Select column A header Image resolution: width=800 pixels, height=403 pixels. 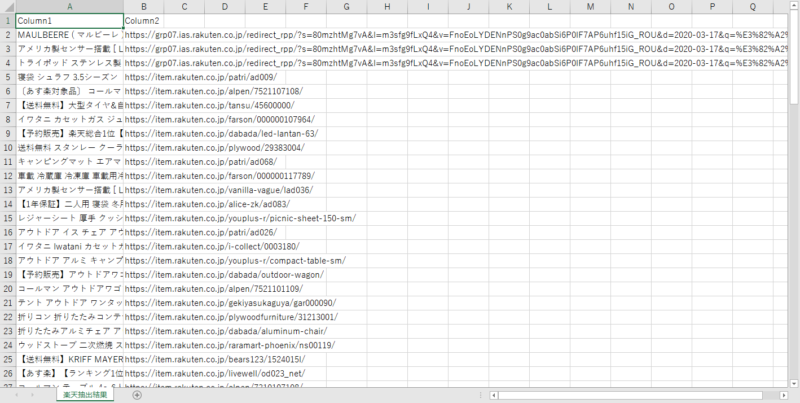(69, 6)
